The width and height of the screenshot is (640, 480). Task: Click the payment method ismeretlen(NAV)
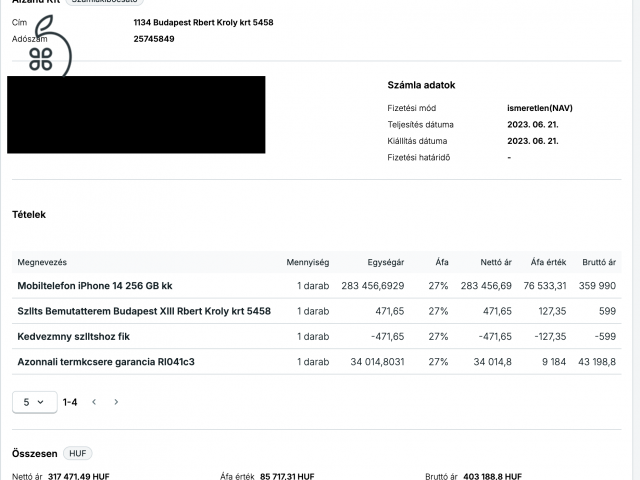540,108
